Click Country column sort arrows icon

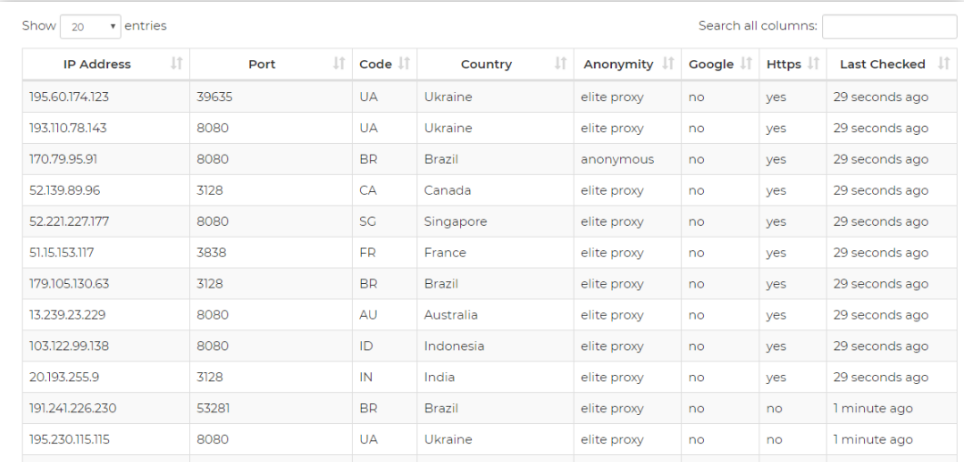tap(561, 63)
